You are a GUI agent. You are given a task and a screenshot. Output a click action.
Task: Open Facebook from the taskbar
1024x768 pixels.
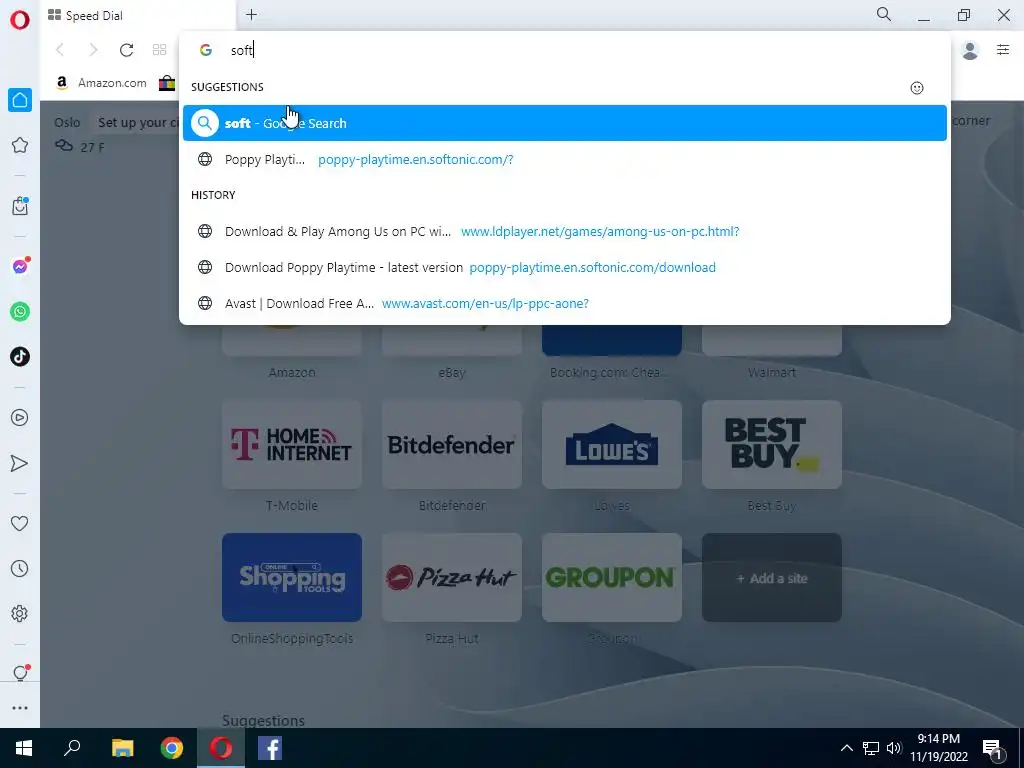pyautogui.click(x=270, y=748)
